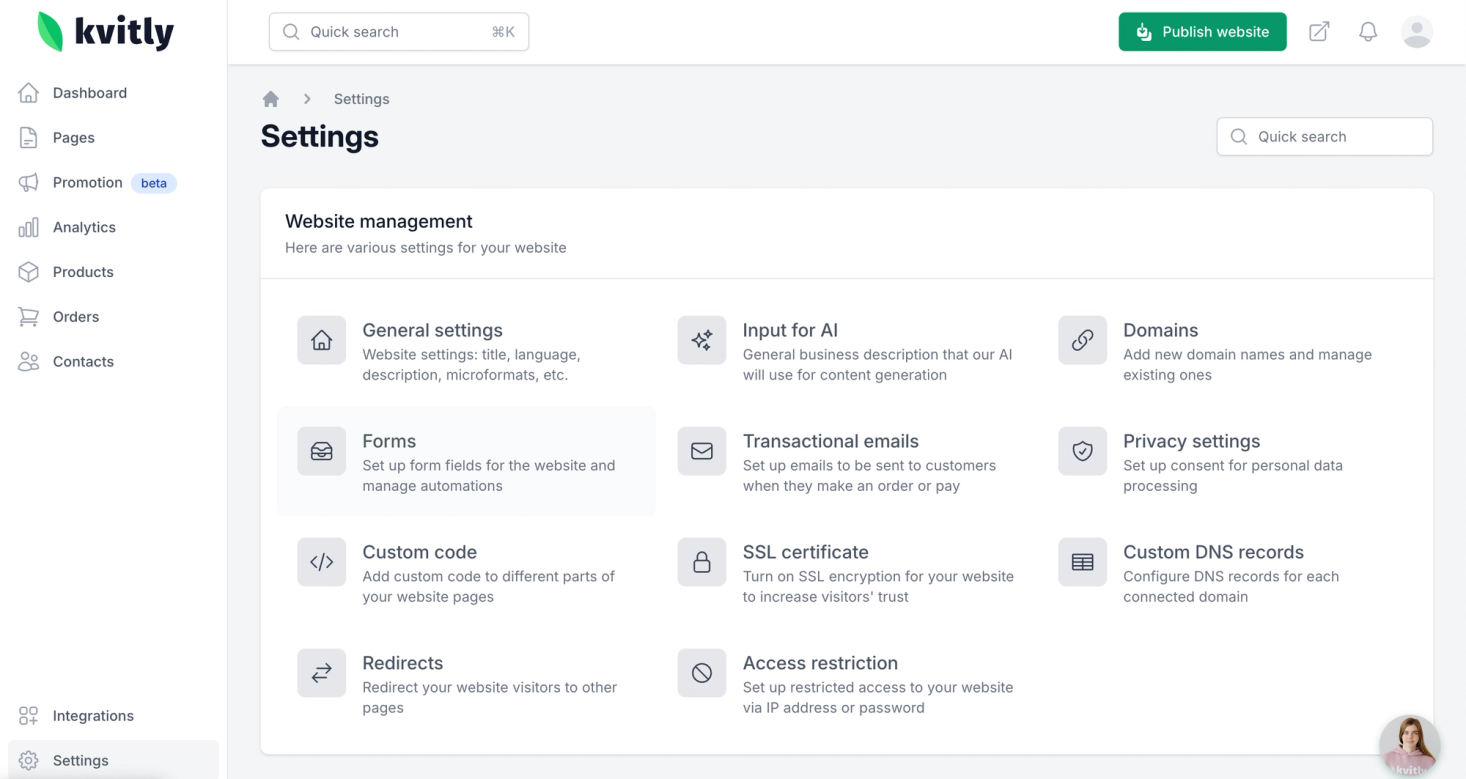
Task: Click the Access restriction icon
Action: coord(702,674)
